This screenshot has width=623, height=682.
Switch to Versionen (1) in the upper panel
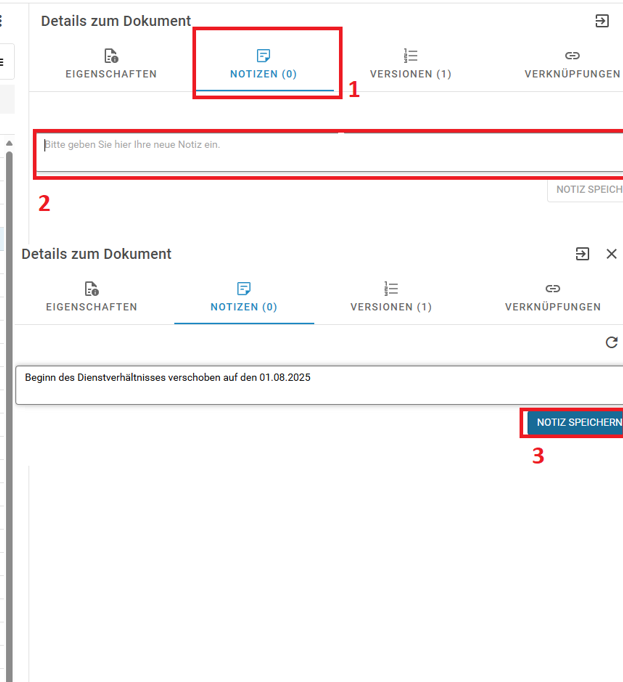click(x=410, y=64)
